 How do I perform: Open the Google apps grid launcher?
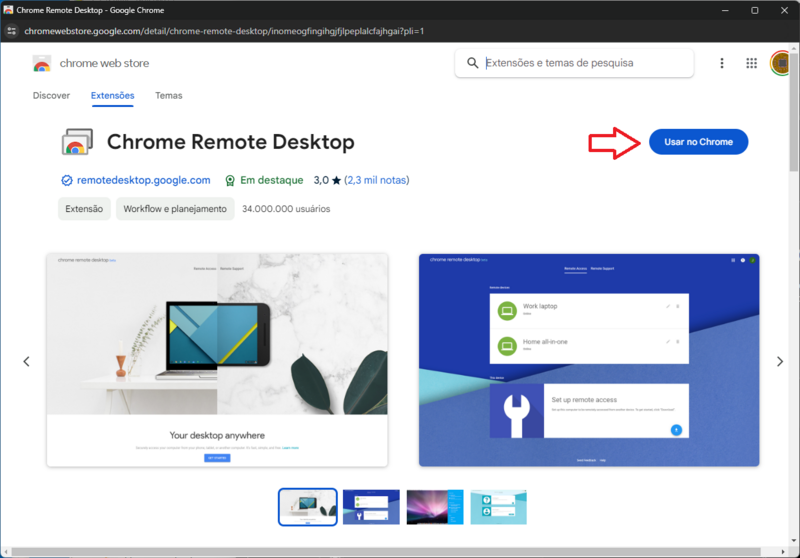point(751,63)
